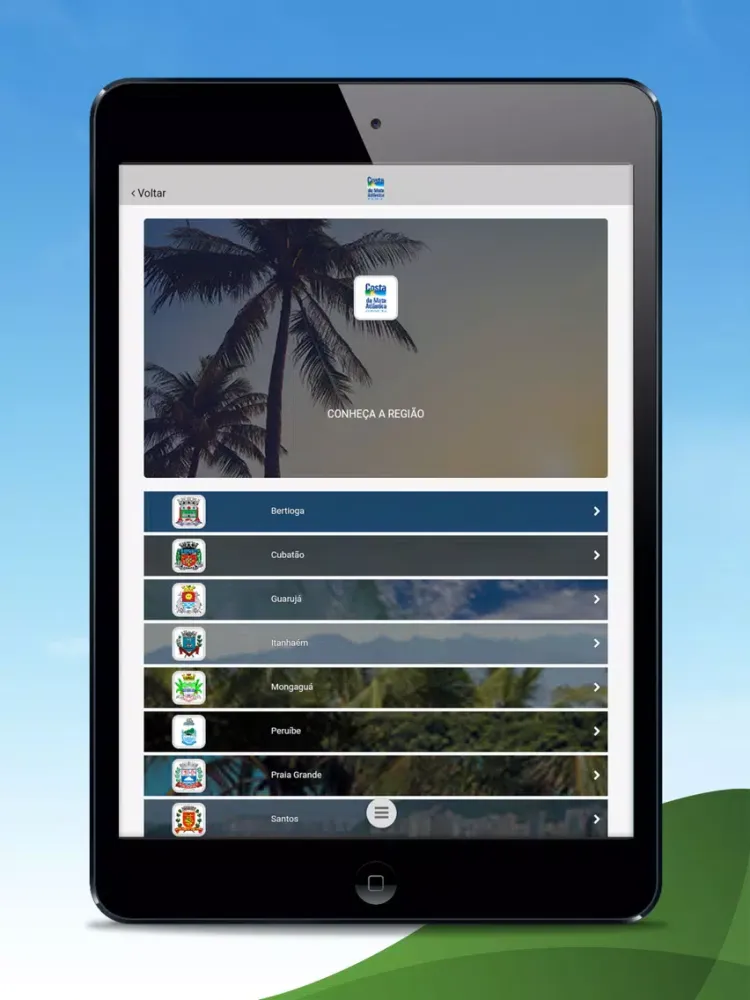Tap the Costa da Mata Atlântica header logo

click(x=376, y=188)
